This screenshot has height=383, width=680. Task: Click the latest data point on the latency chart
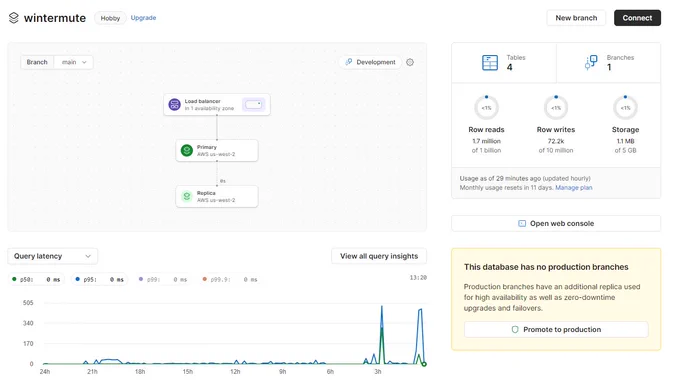(424, 364)
